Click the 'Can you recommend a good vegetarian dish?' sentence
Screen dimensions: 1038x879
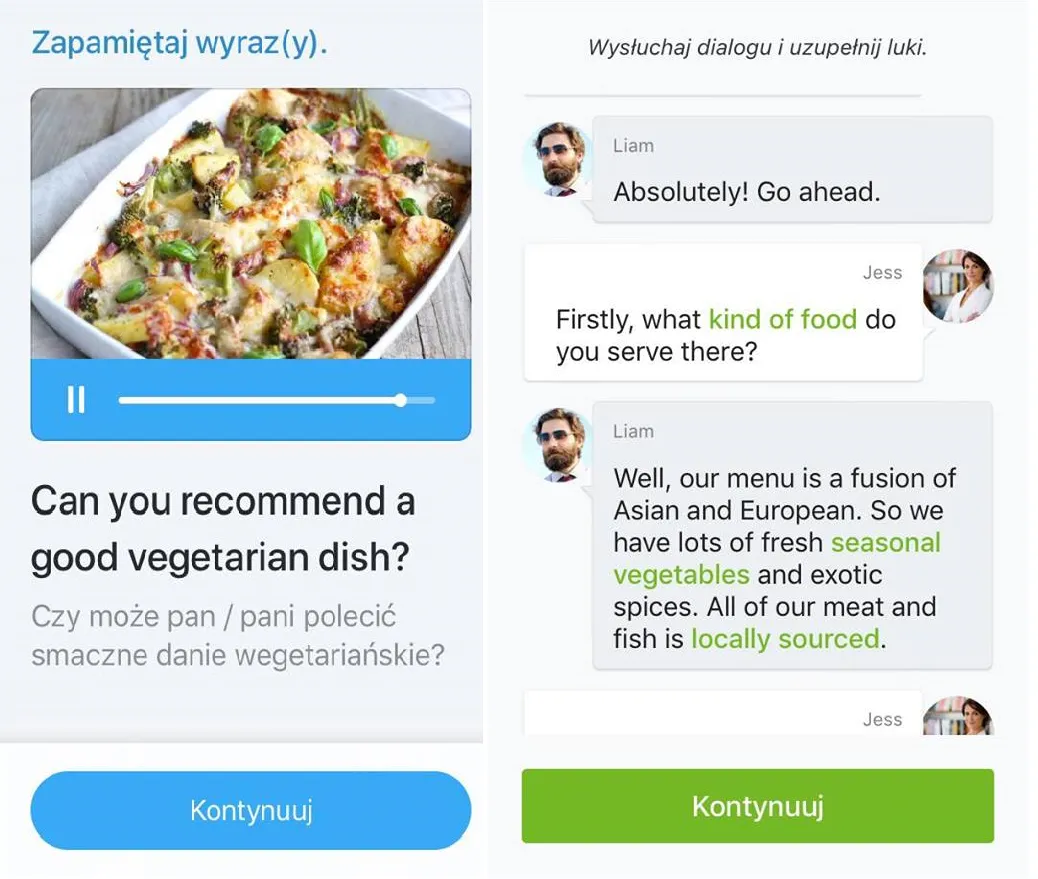pos(223,528)
